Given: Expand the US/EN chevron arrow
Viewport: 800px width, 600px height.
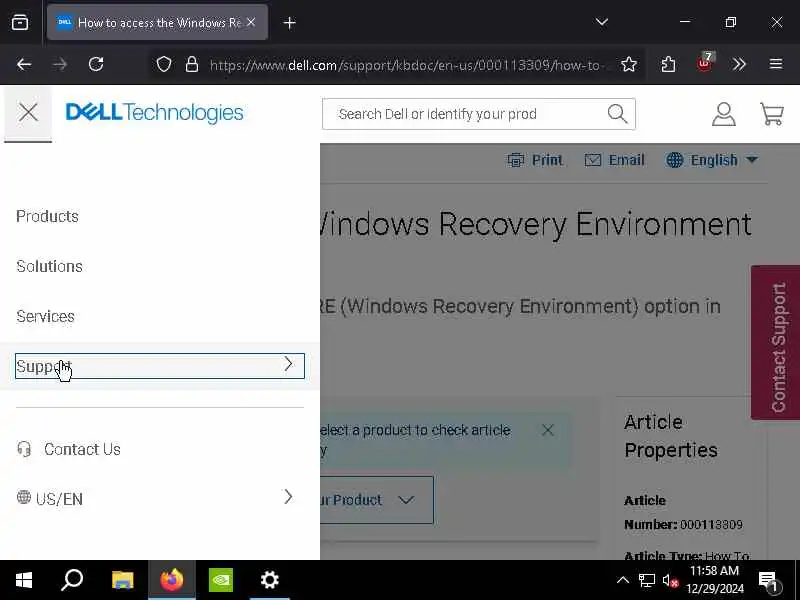Looking at the screenshot, I should click(x=288, y=497).
